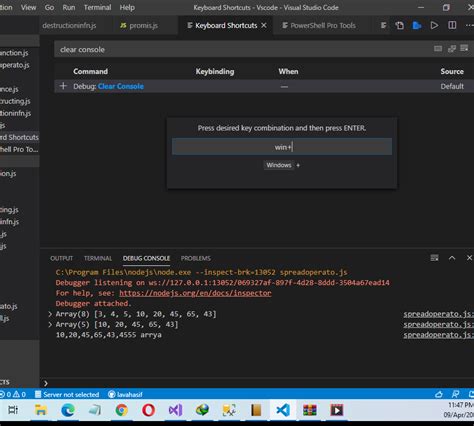Click the When column header

(x=288, y=71)
